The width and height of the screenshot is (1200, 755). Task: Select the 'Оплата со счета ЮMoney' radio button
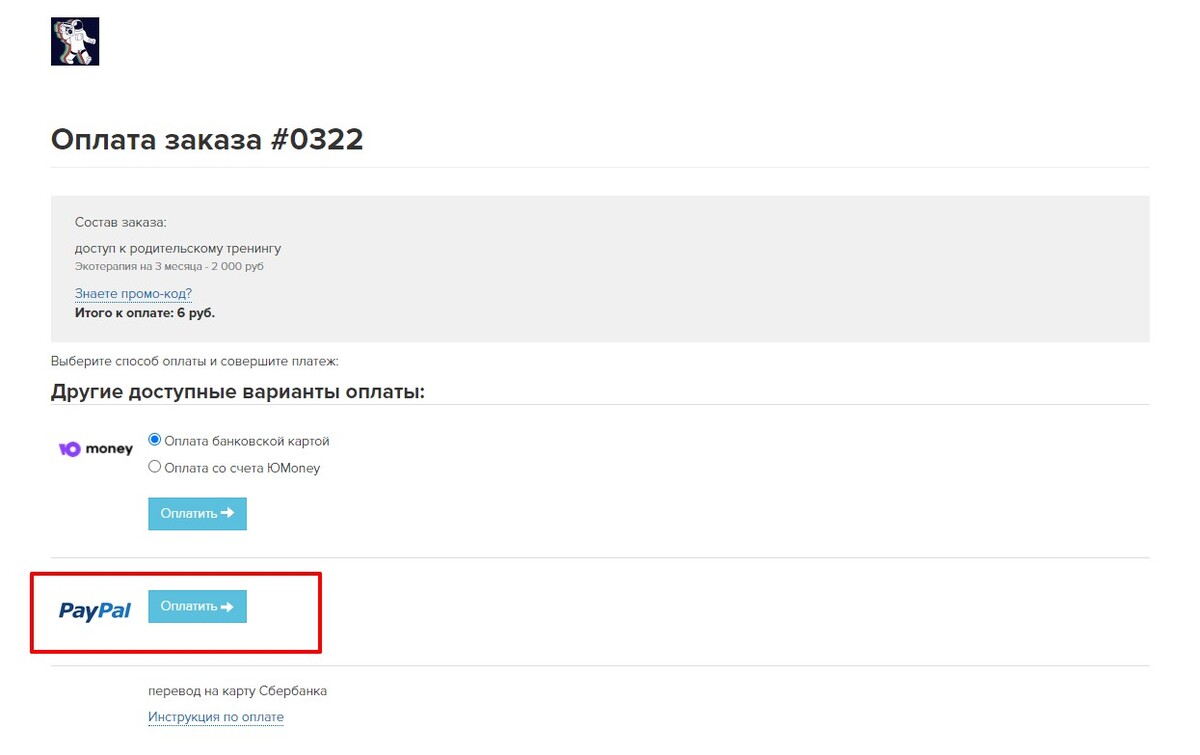(155, 466)
